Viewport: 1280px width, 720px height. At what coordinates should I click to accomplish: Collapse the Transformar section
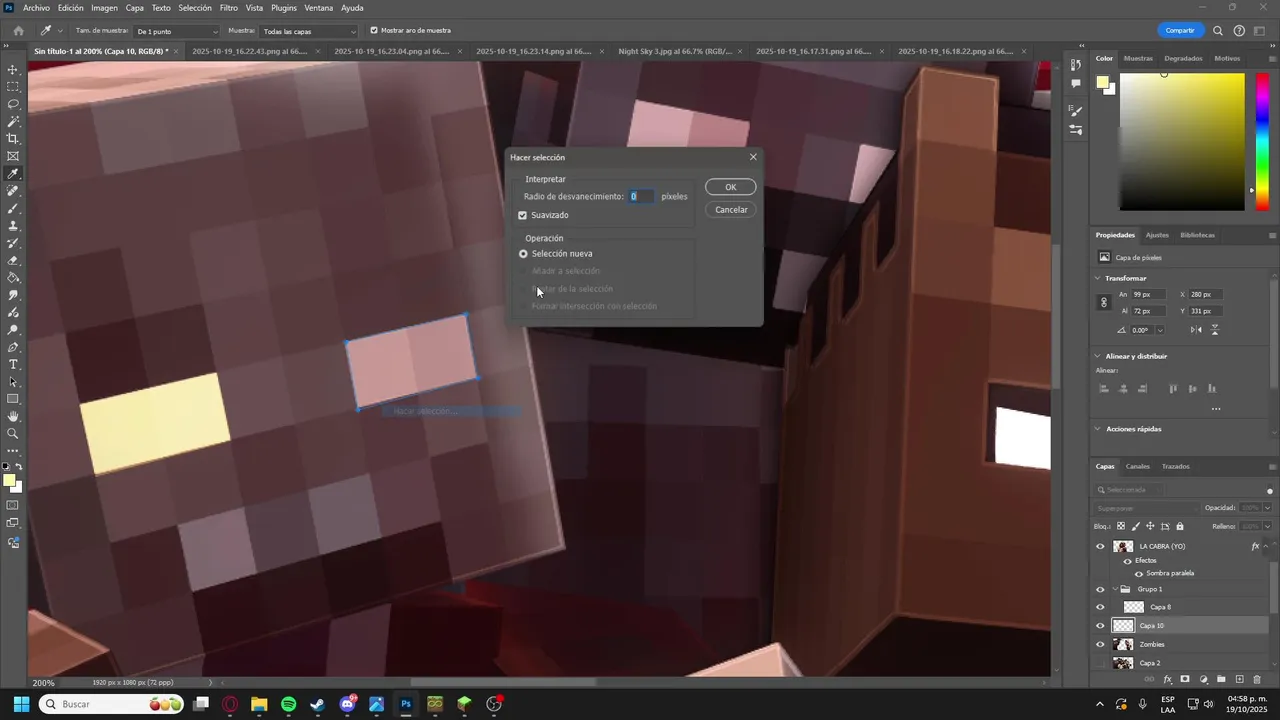pos(1098,278)
